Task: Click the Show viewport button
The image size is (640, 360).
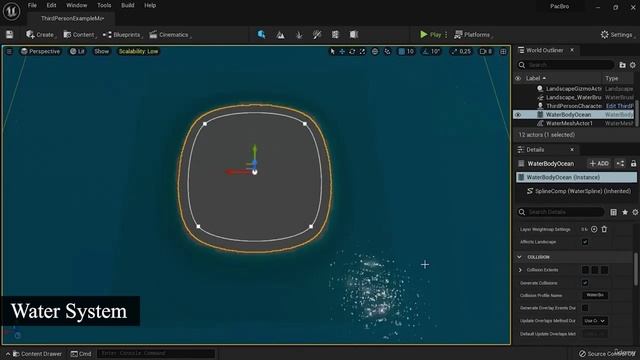Action: (x=102, y=51)
